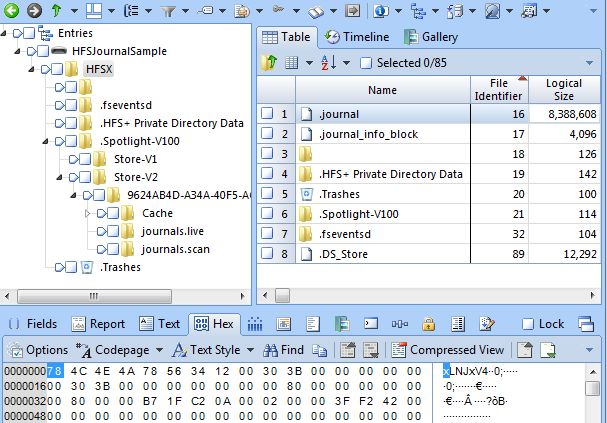This screenshot has width=607, height=423.
Task: Click the padlock icon in view pane tabs
Action: (x=429, y=324)
